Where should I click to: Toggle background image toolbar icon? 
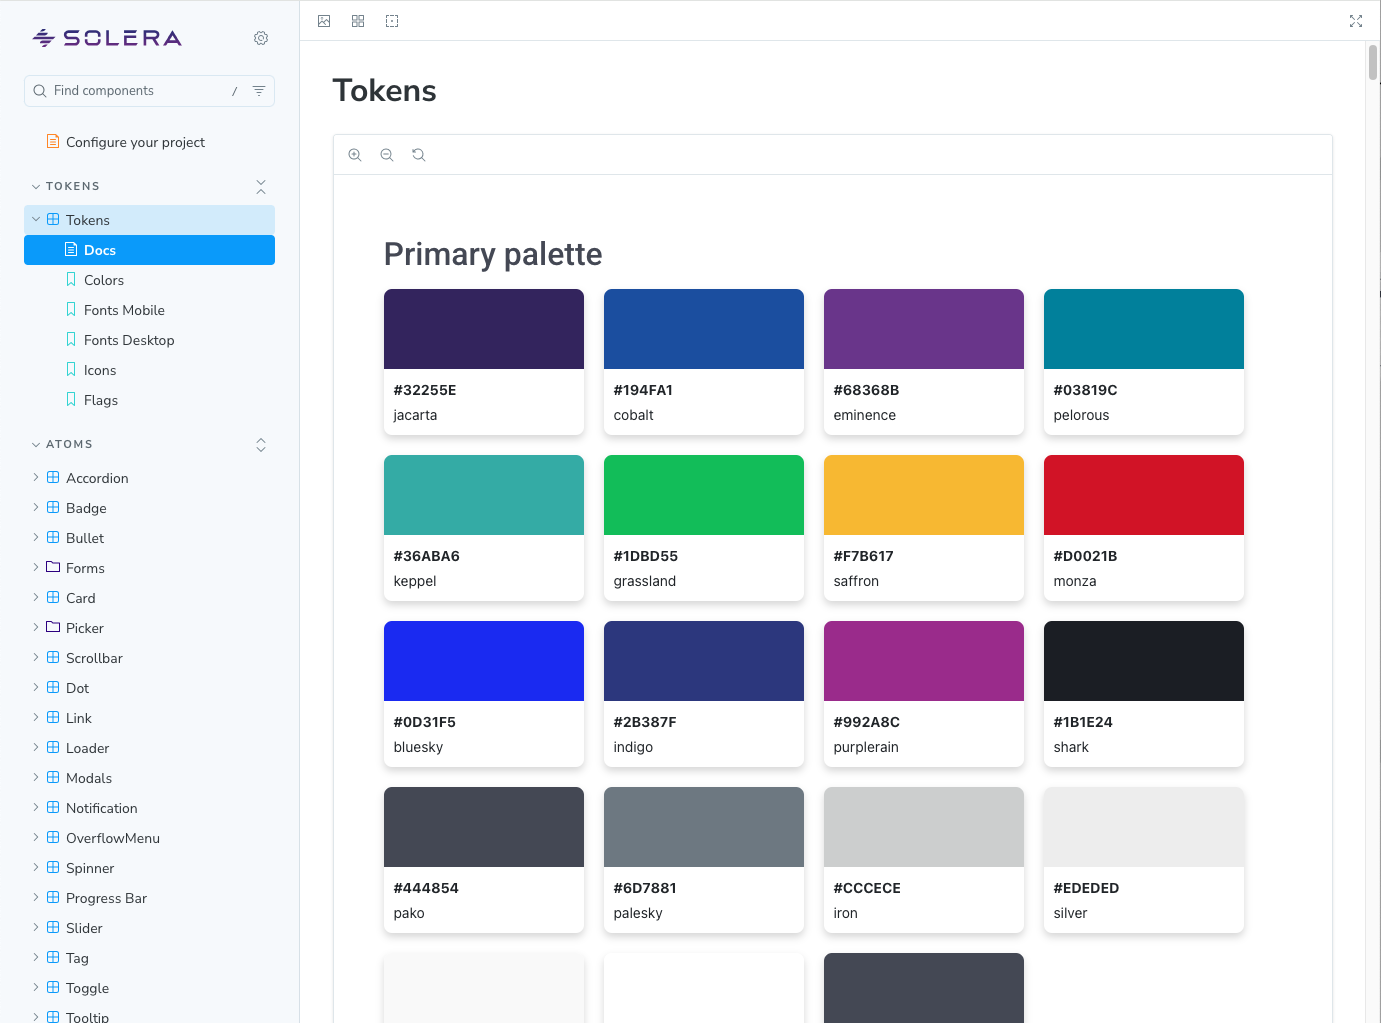coord(324,21)
